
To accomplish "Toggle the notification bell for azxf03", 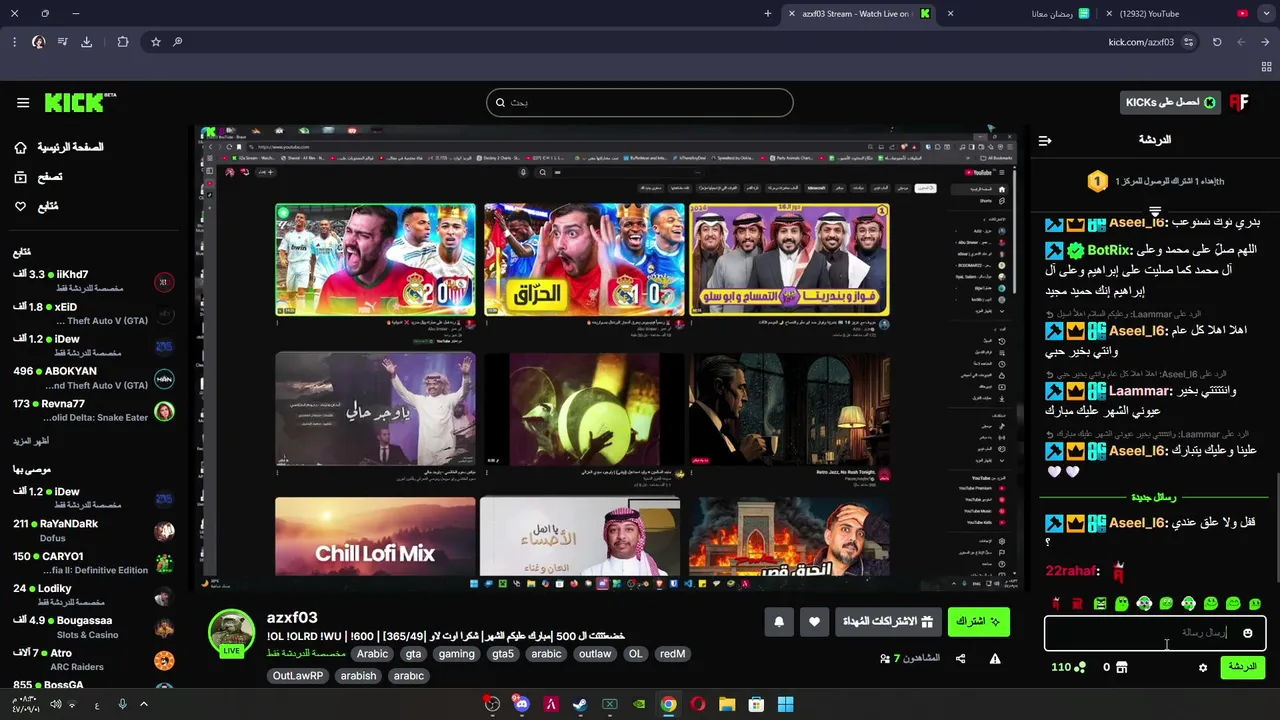I will point(779,621).
